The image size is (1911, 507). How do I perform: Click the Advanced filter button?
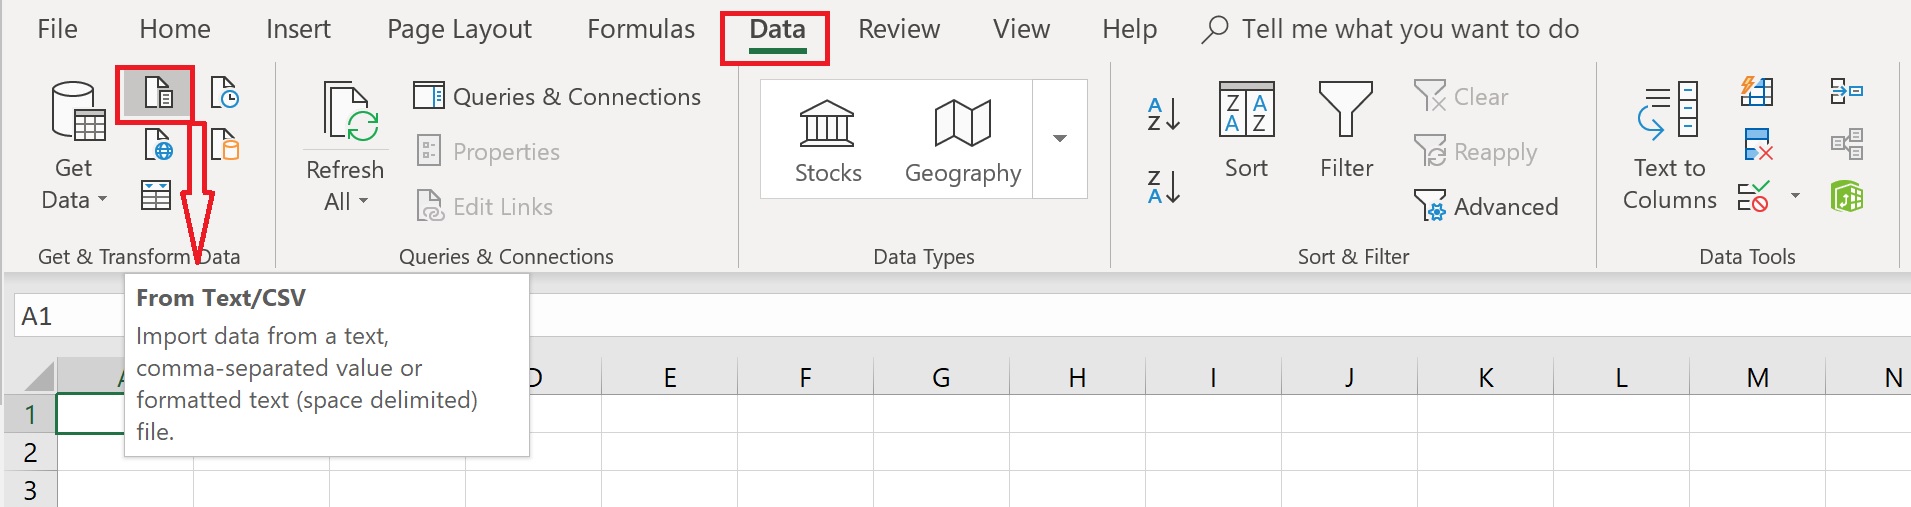[x=1486, y=207]
